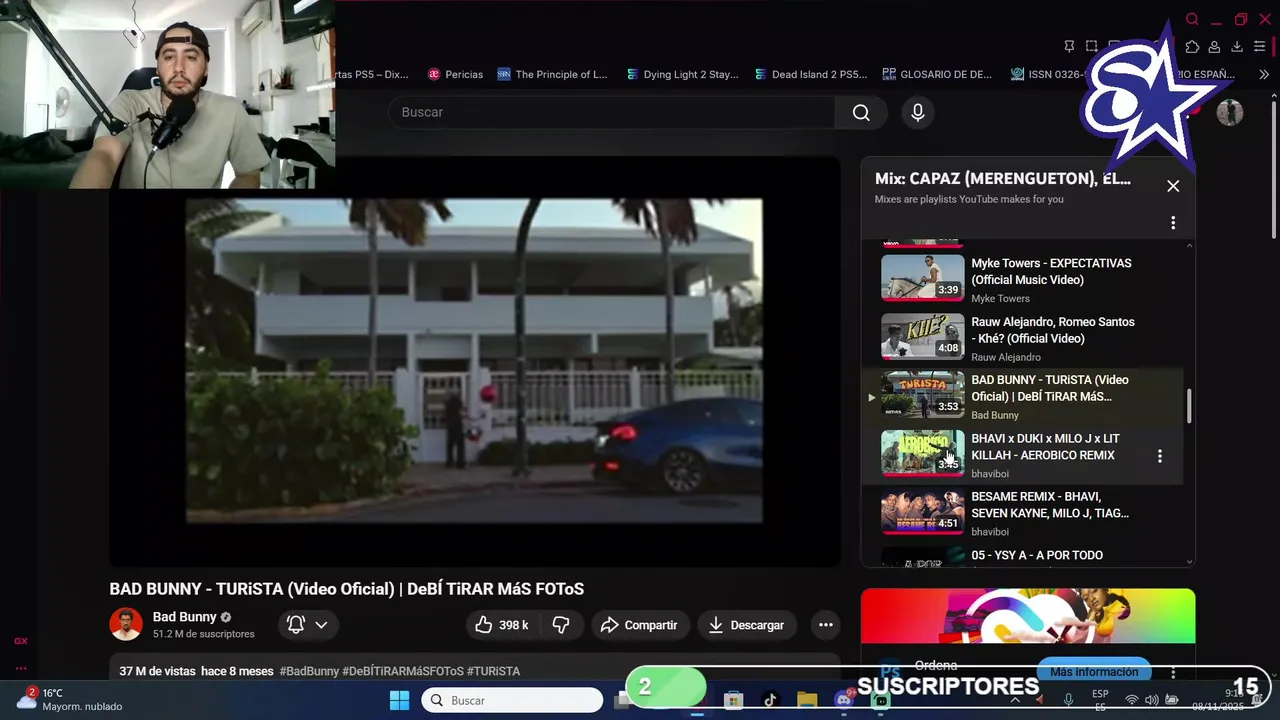The height and width of the screenshot is (720, 1280).
Task: Open the YouTube account avatar menu
Action: click(x=1229, y=112)
